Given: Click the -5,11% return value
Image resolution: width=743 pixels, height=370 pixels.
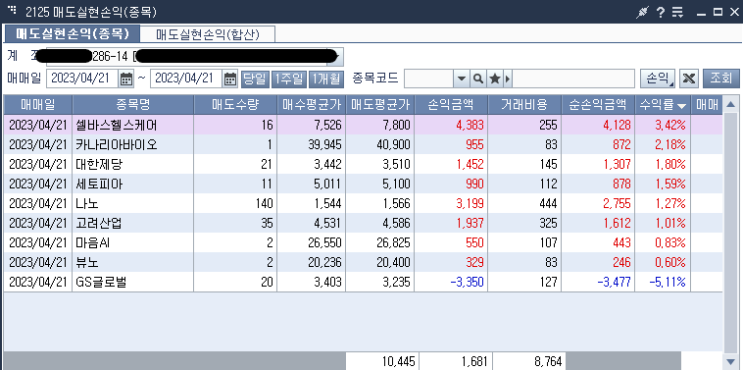Looking at the screenshot, I should 667,282.
